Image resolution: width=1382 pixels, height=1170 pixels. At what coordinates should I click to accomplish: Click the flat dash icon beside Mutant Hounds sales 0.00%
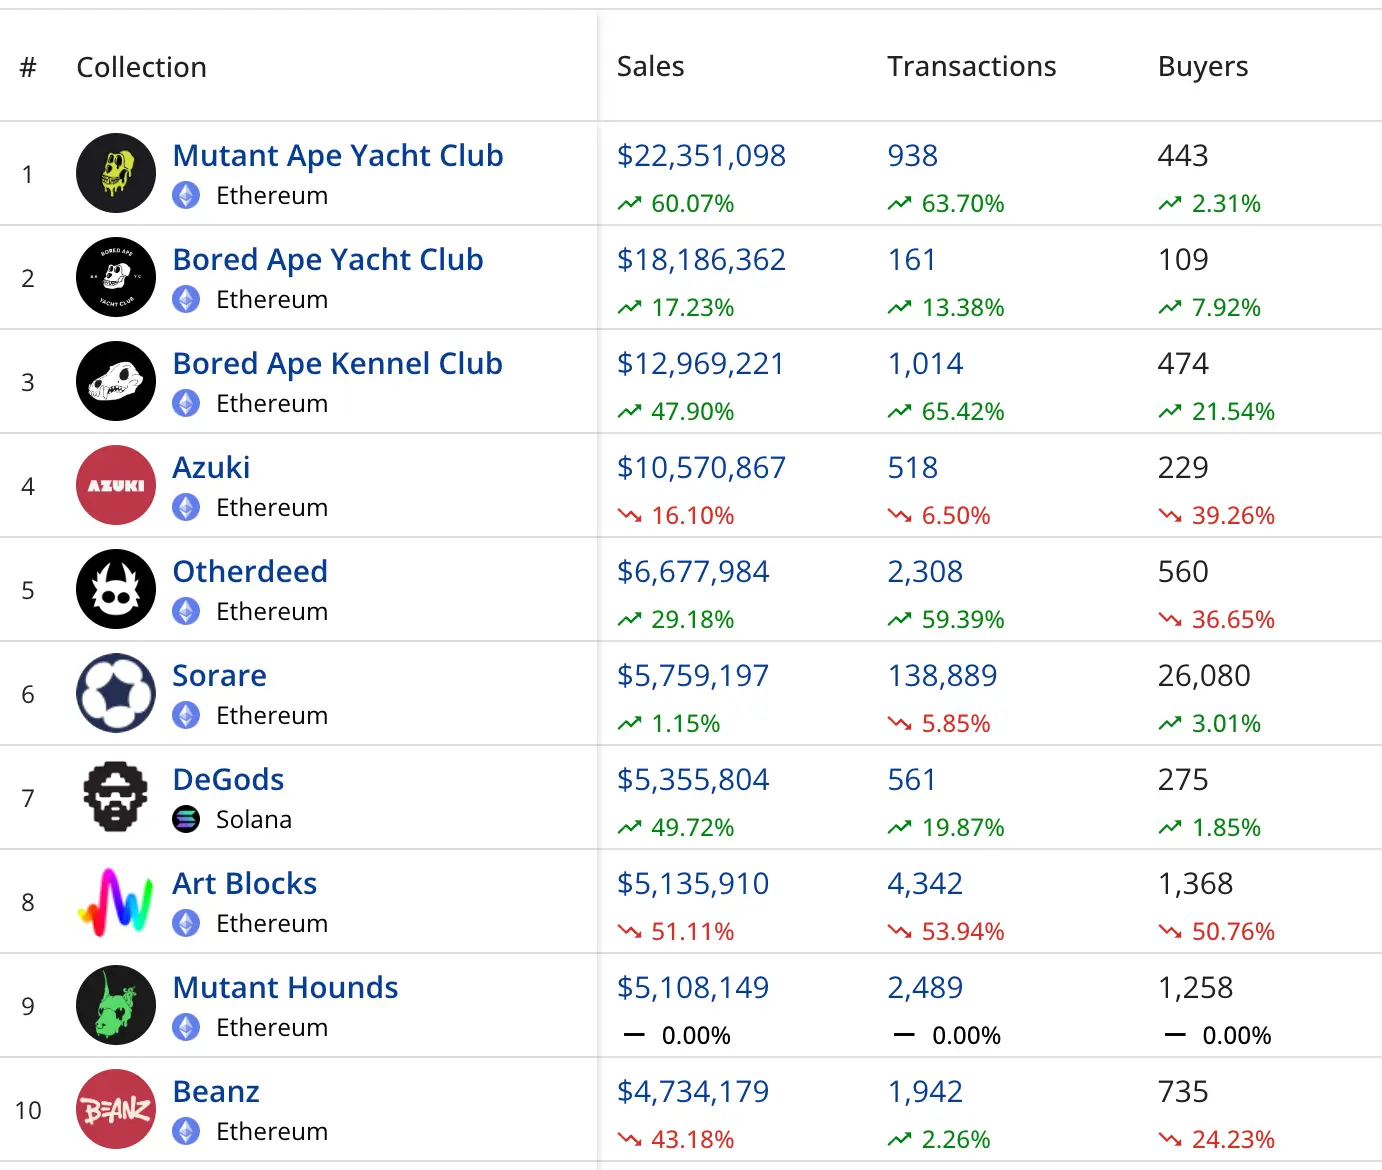click(634, 1035)
